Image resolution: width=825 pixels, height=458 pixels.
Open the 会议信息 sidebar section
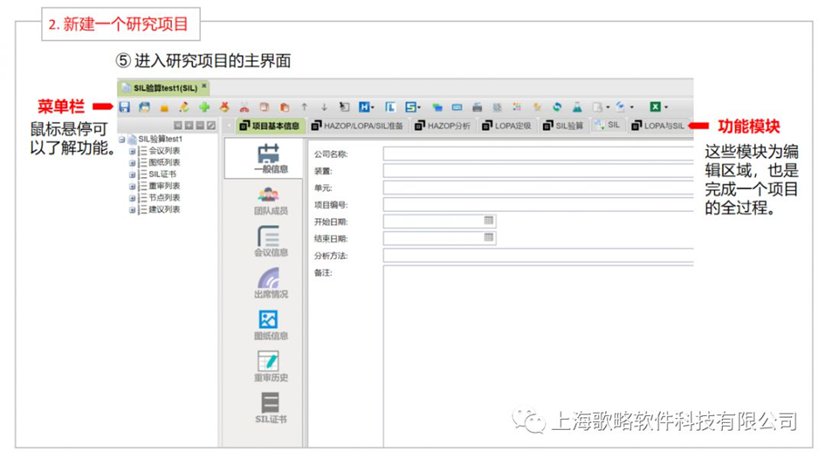coord(270,242)
